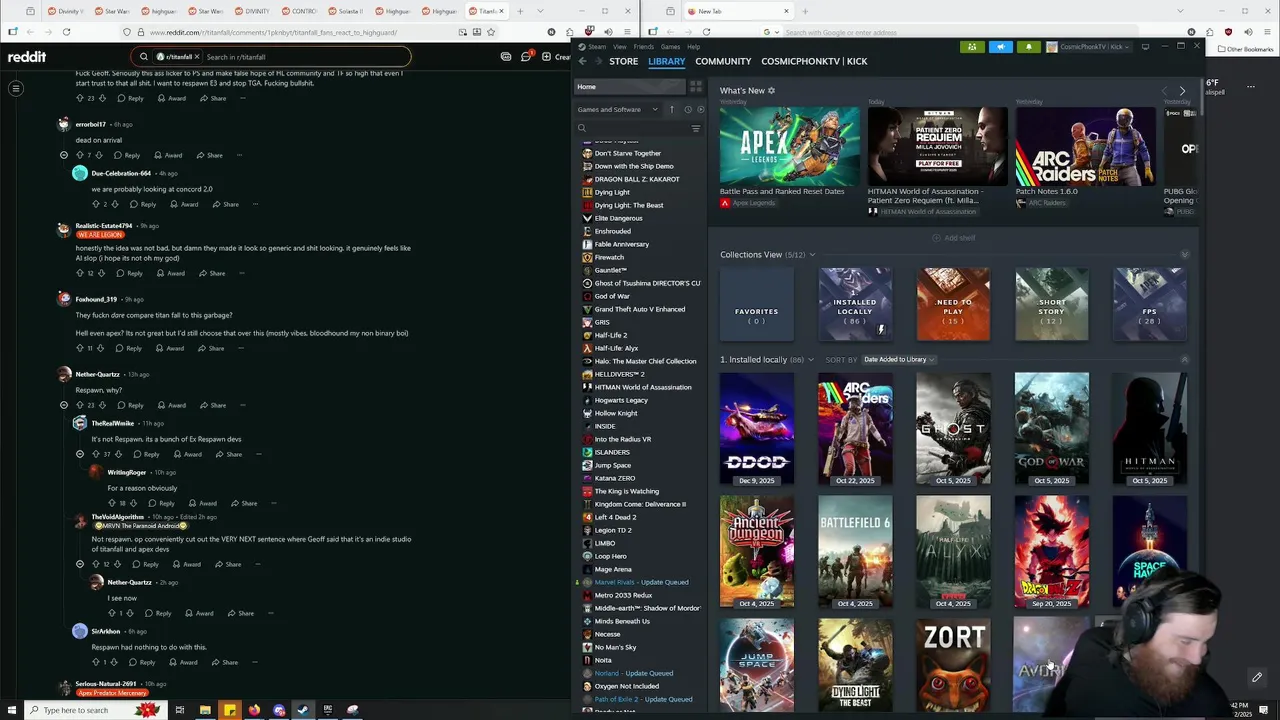The width and height of the screenshot is (1280, 720).
Task: Open Steam from the taskbar
Action: [x=303, y=710]
